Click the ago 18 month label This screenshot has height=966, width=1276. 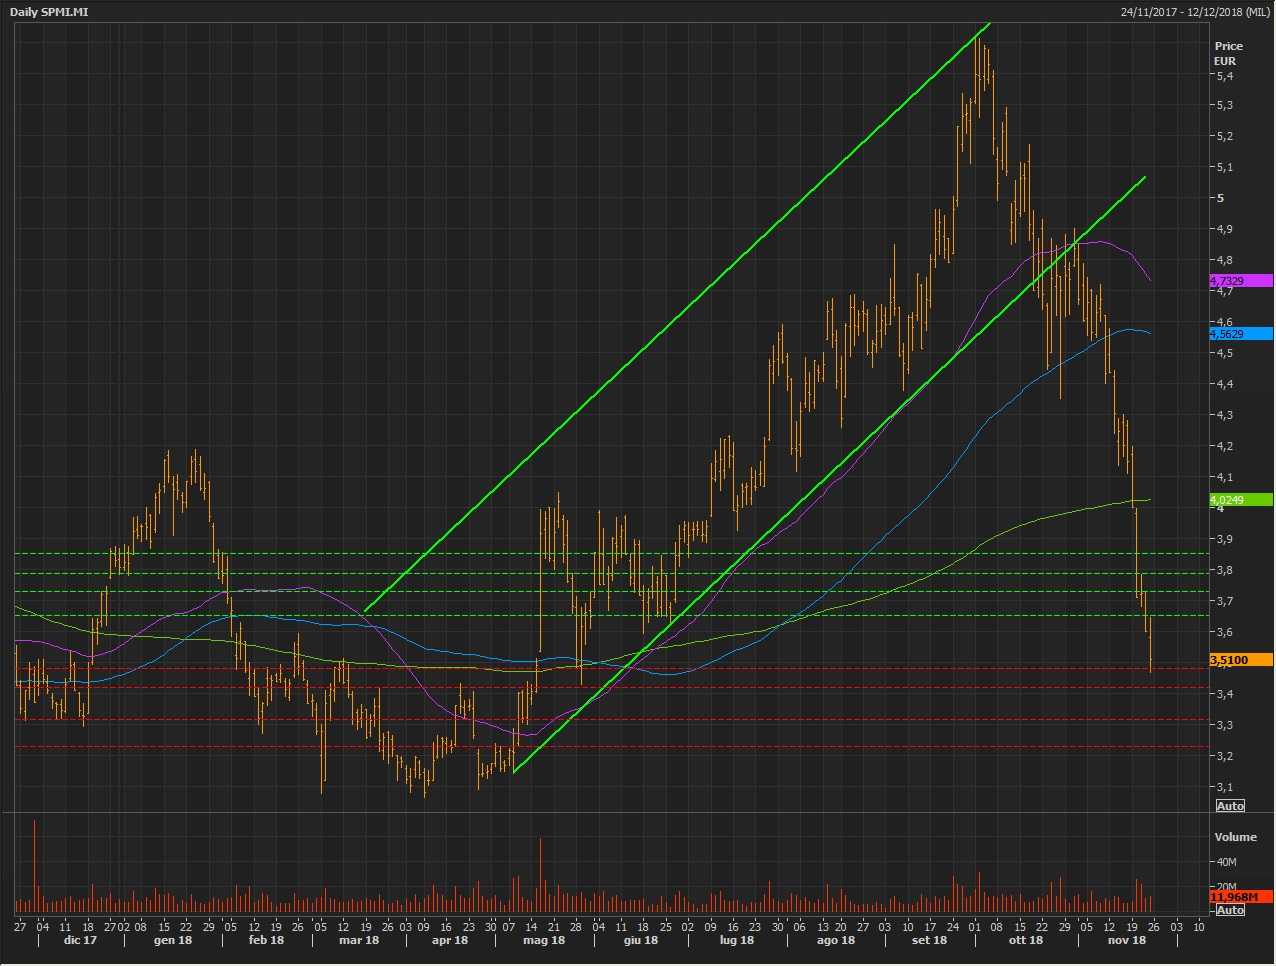click(835, 940)
